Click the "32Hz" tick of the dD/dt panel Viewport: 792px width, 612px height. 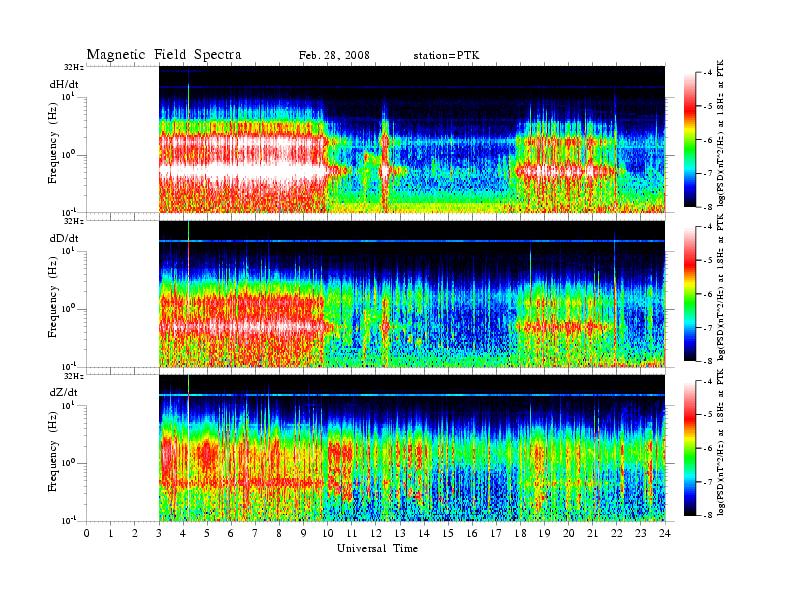(x=74, y=221)
